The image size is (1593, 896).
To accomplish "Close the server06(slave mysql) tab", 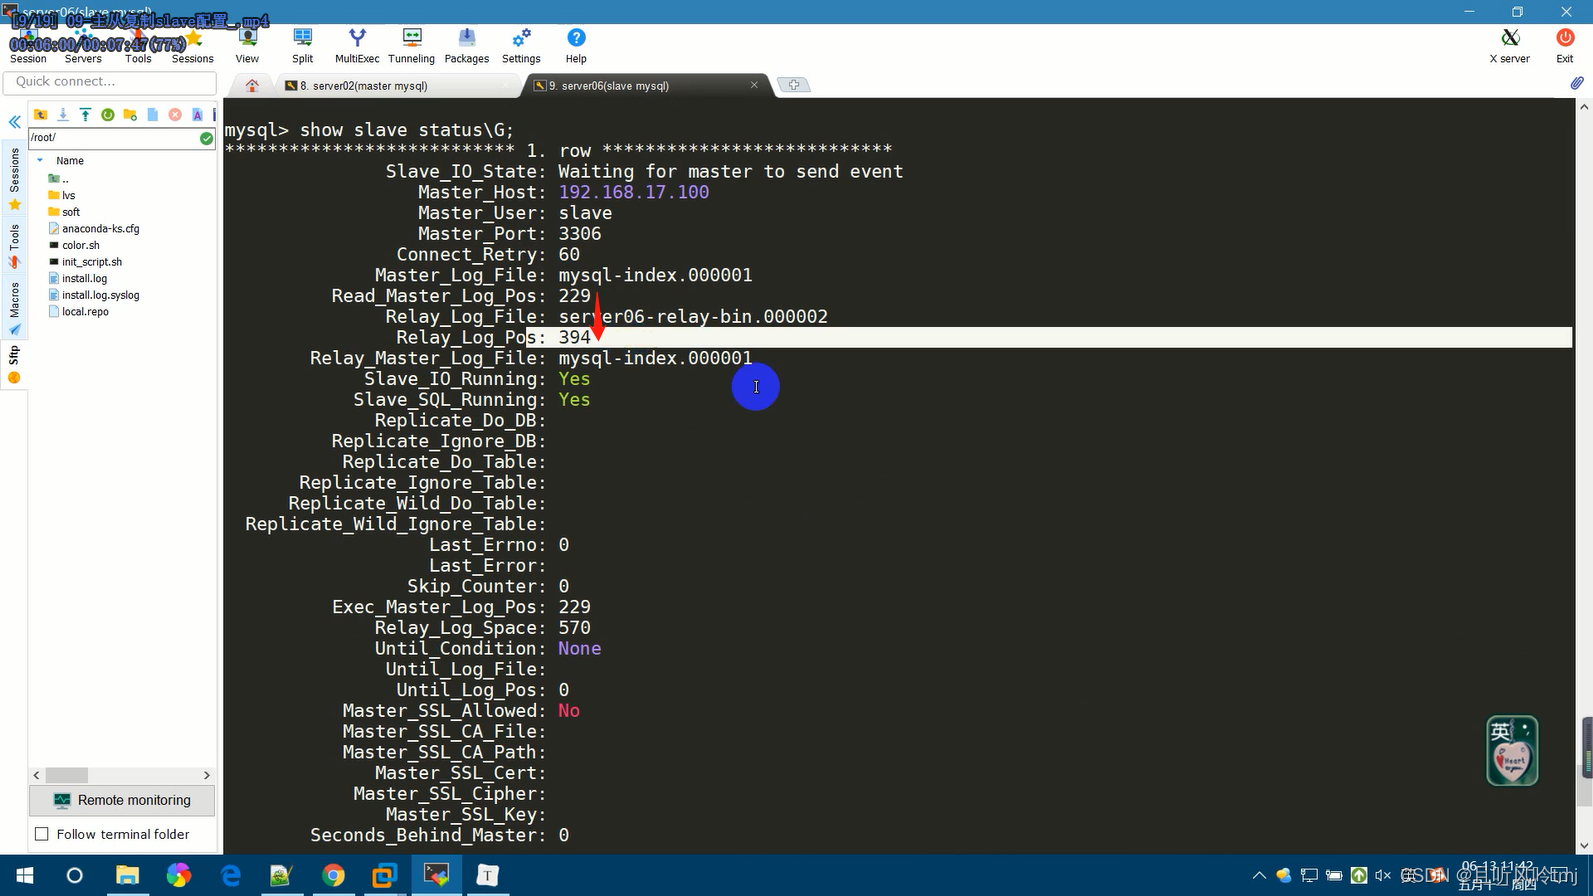I will 754,85.
